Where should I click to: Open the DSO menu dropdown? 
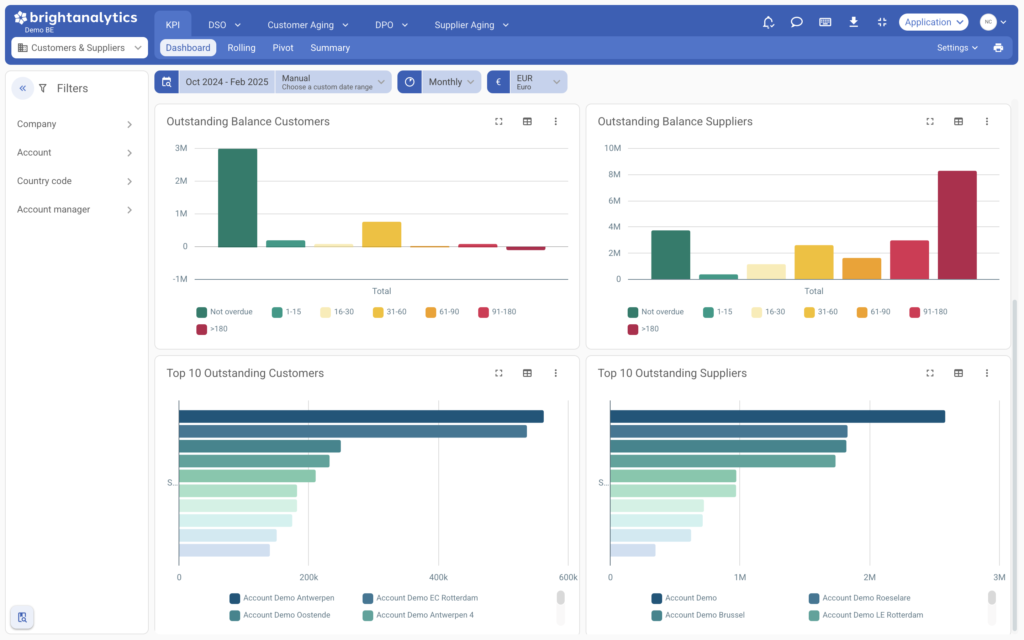(225, 25)
